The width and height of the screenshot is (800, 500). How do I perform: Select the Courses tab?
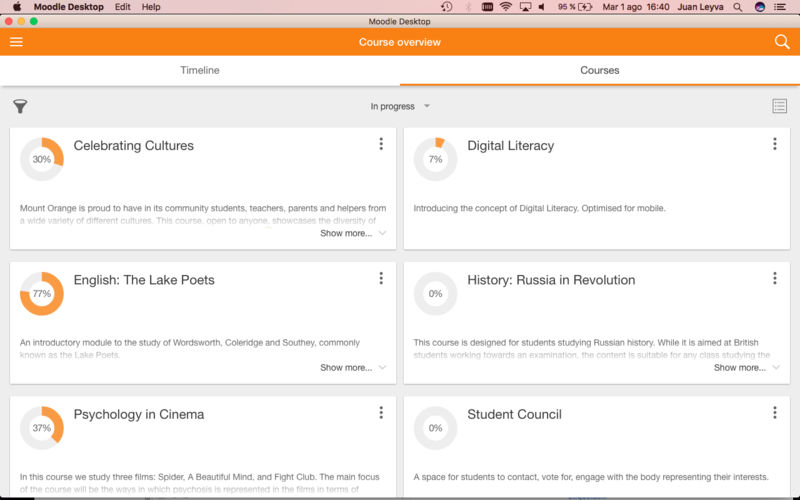pos(600,70)
